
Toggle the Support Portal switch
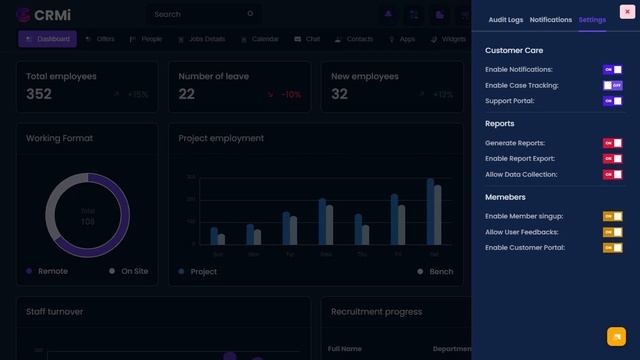tap(613, 101)
